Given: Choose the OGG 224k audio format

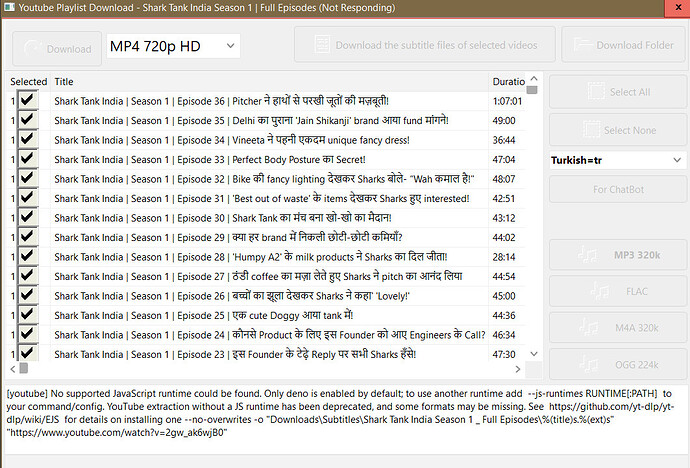Looking at the screenshot, I should coord(618,364).
